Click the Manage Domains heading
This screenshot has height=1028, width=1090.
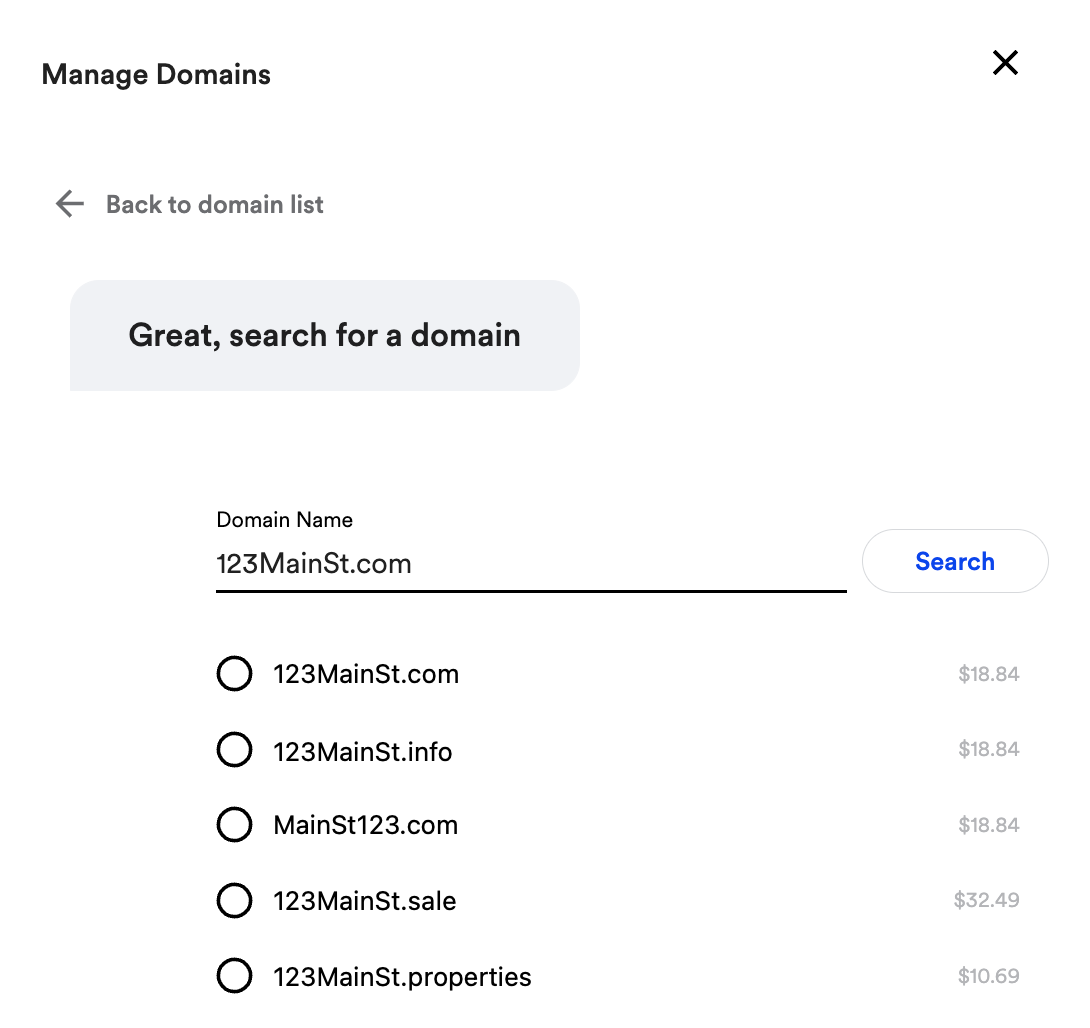coord(156,74)
